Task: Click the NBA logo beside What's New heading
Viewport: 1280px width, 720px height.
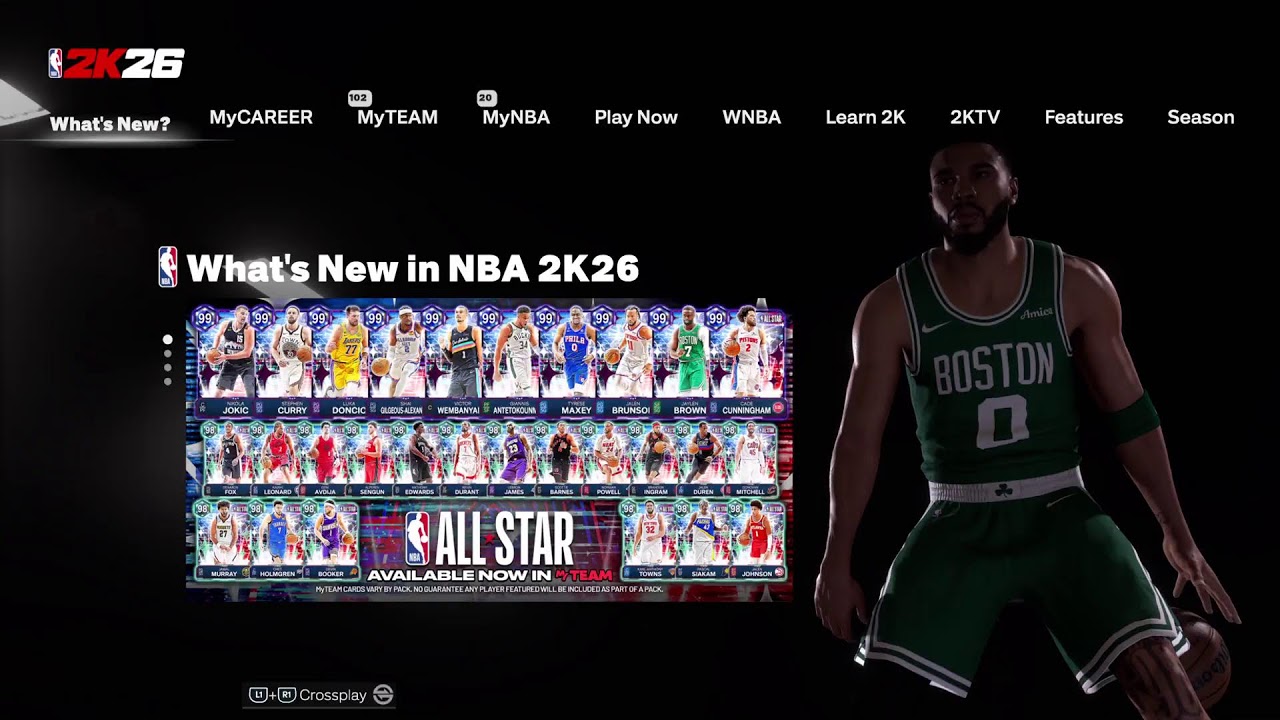Action: [x=168, y=267]
